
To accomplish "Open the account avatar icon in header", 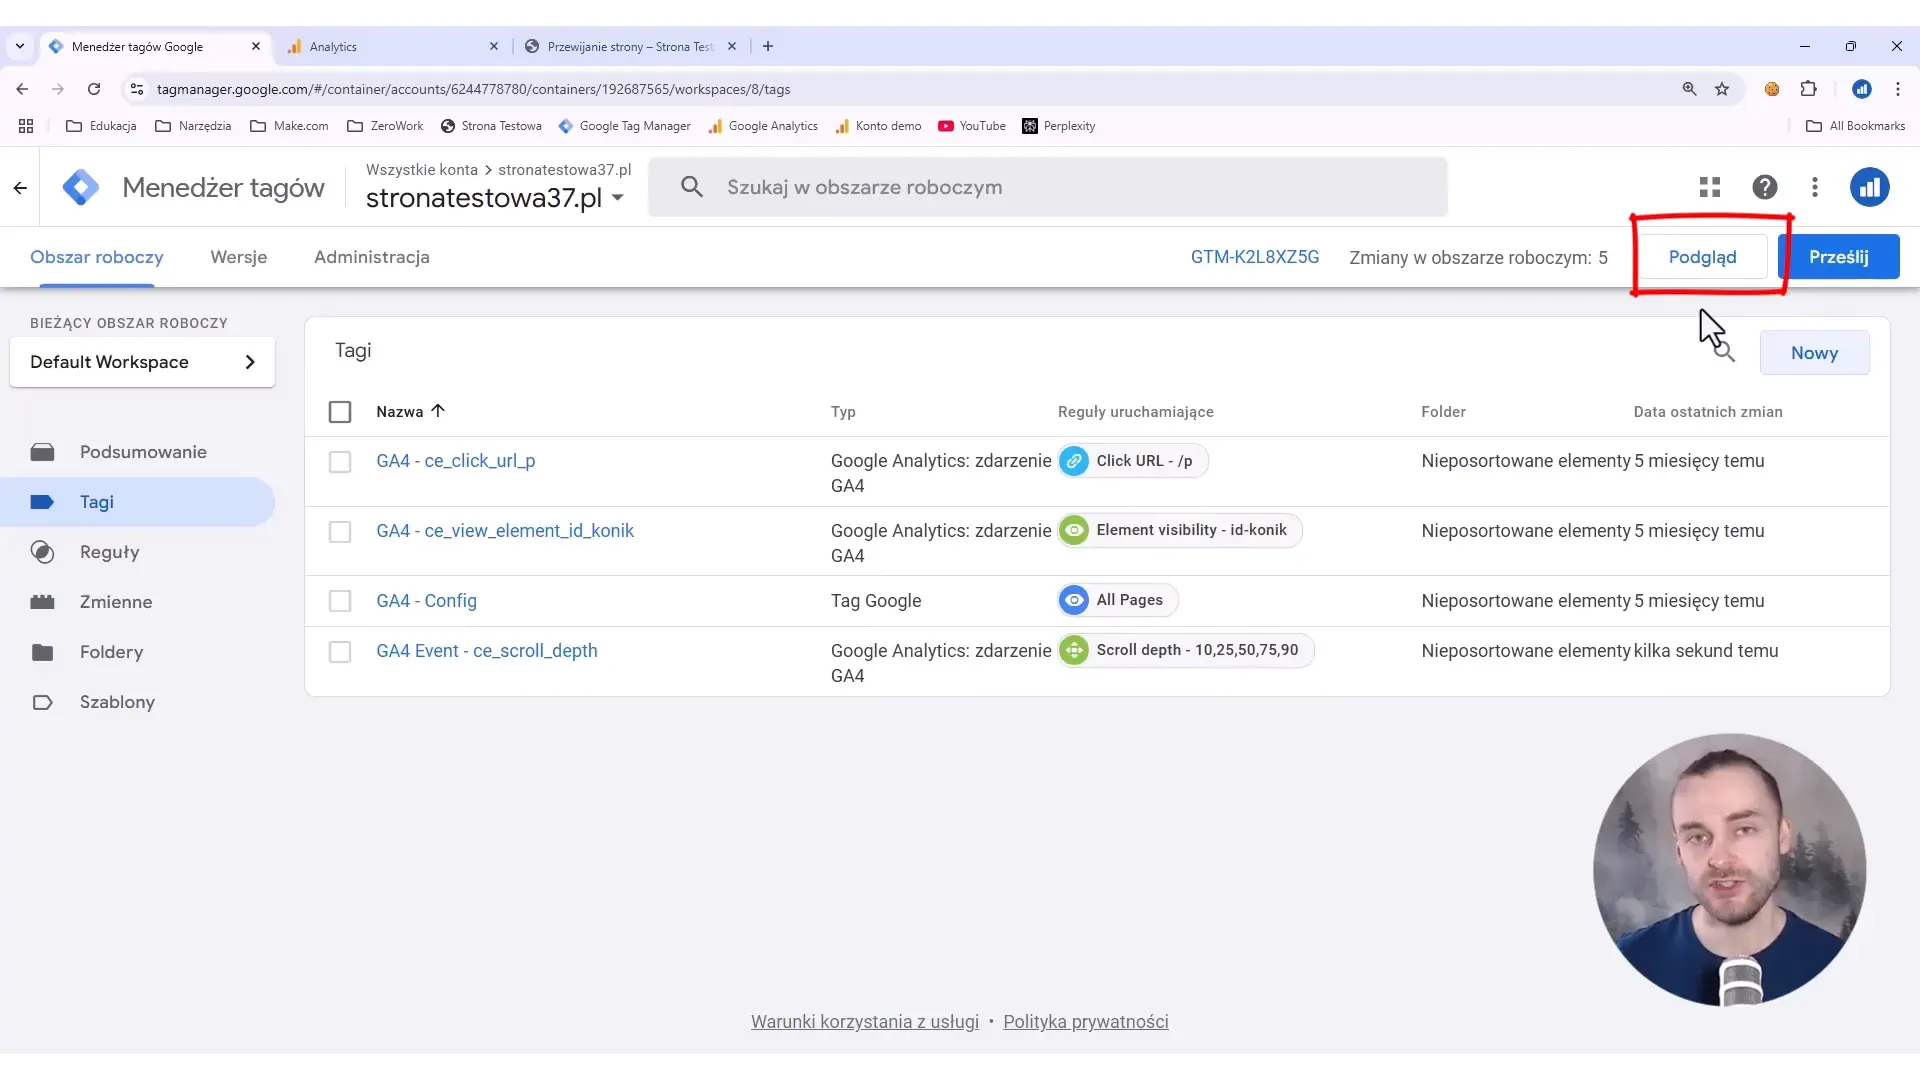I will [x=1869, y=187].
